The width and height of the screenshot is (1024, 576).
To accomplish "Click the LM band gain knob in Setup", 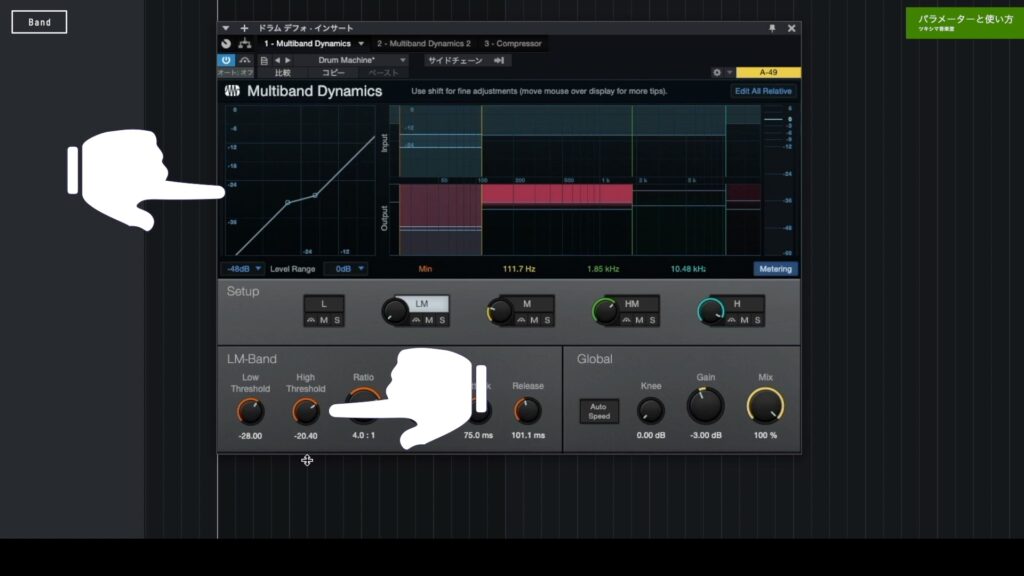I will pos(395,312).
